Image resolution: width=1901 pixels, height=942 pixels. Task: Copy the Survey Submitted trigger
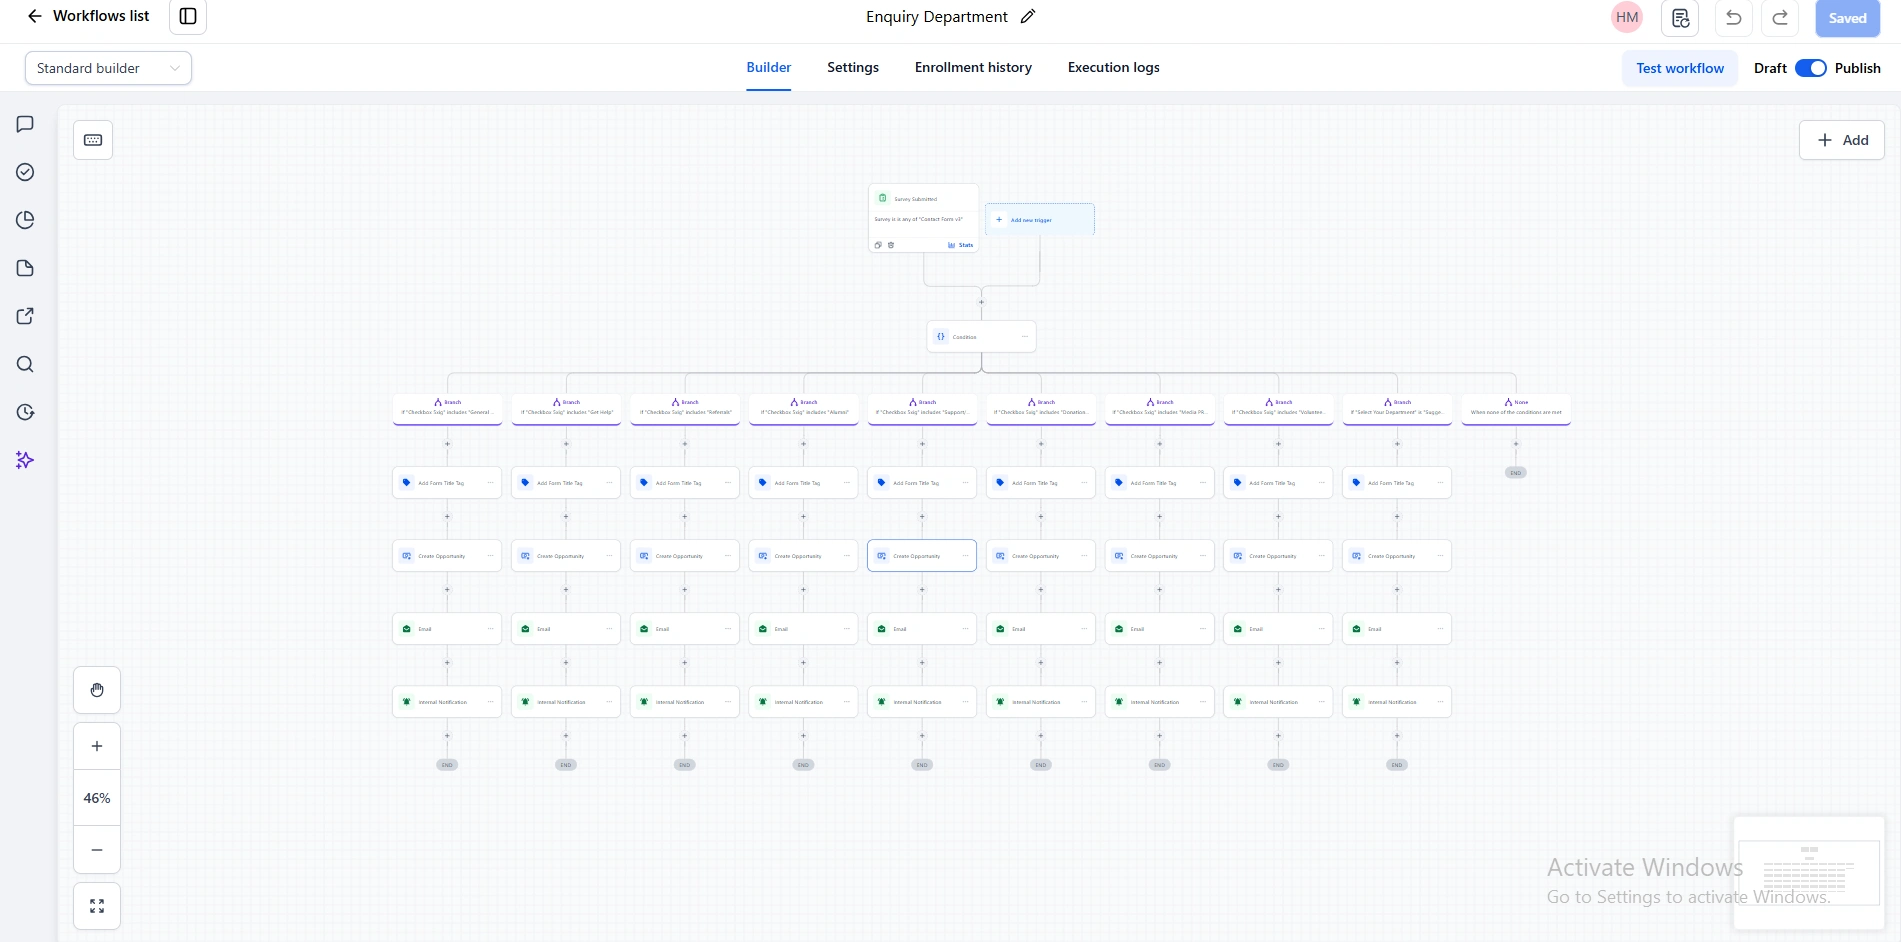pos(878,245)
